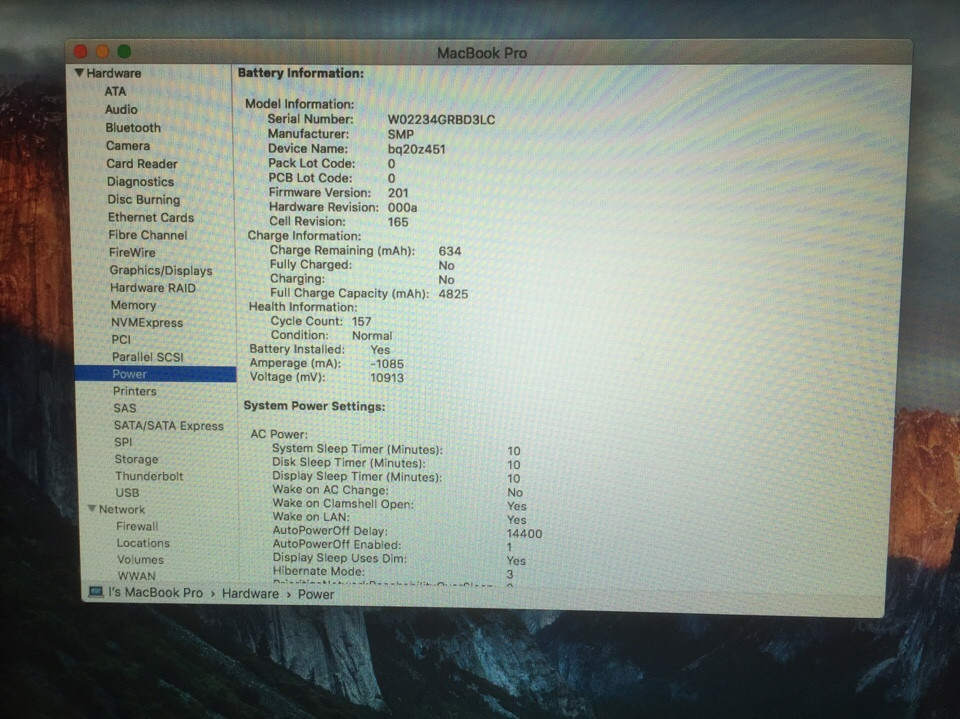Screen dimensions: 960x719
Task: Select Thunderbolt entry
Action: pyautogui.click(x=149, y=475)
